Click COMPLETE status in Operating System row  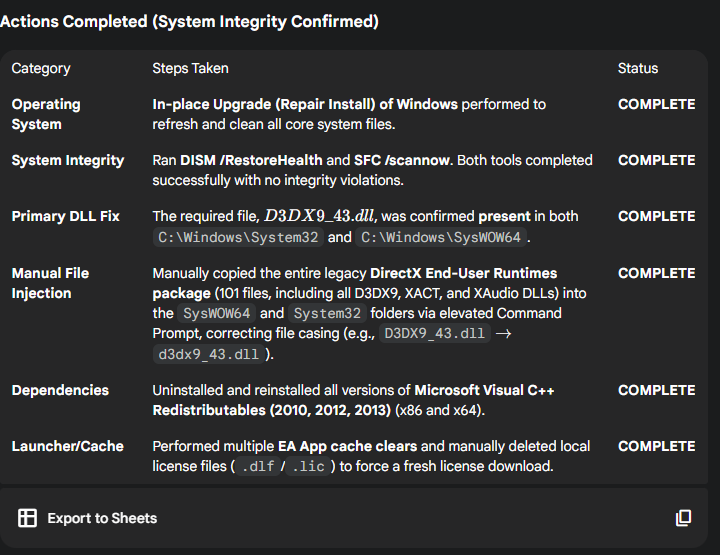tap(656, 104)
